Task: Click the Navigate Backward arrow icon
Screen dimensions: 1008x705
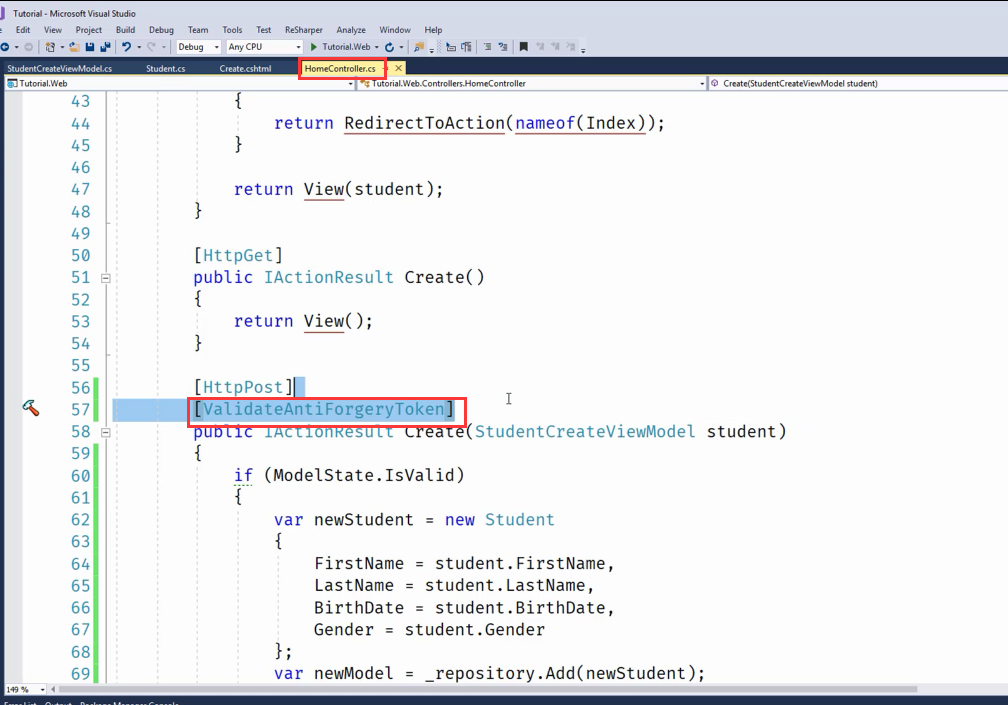Action: click(4, 47)
